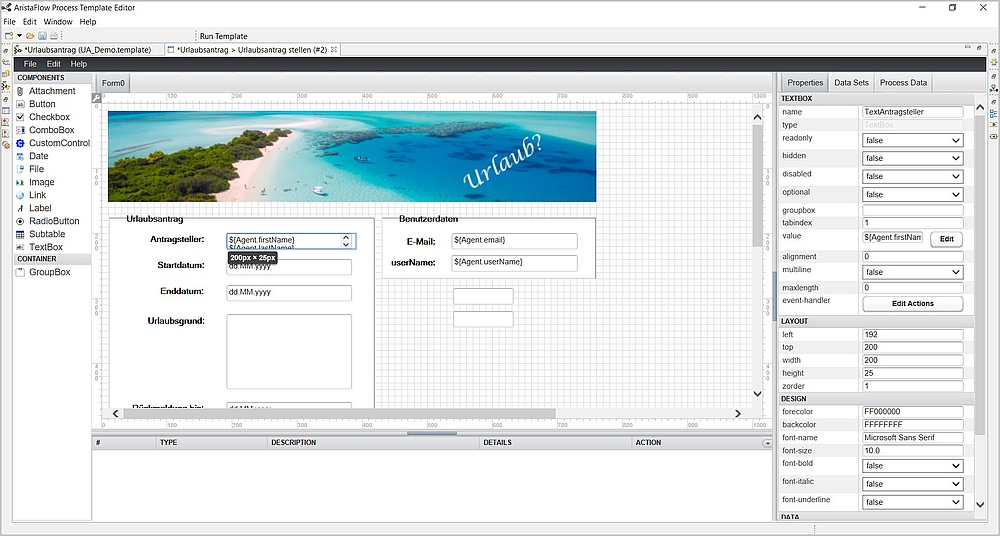Click the Edit Actions button
This screenshot has width=1000, height=536.
(912, 304)
